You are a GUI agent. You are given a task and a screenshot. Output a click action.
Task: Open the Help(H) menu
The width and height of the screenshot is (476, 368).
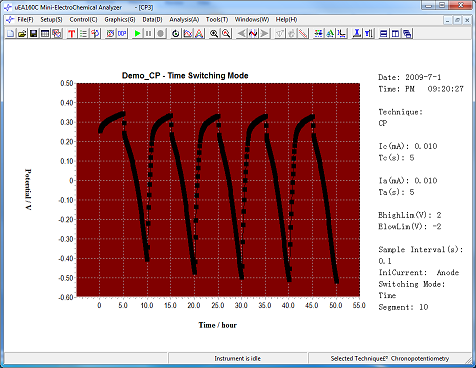(286, 20)
